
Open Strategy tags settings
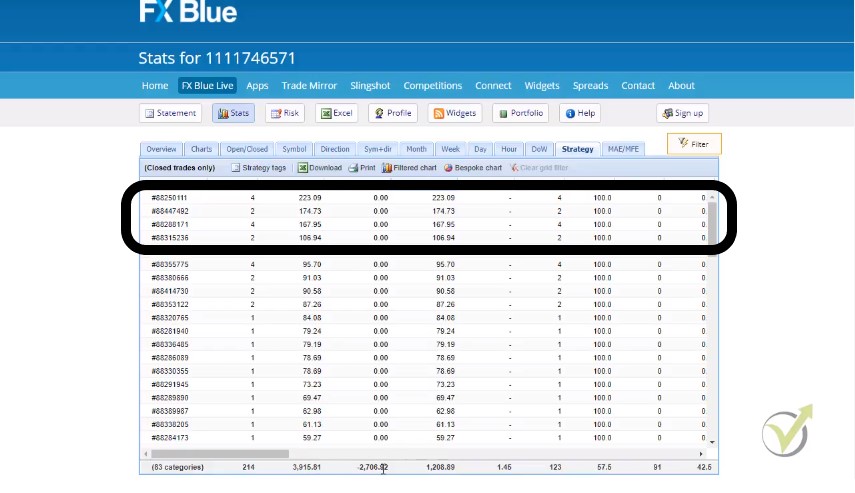258,168
